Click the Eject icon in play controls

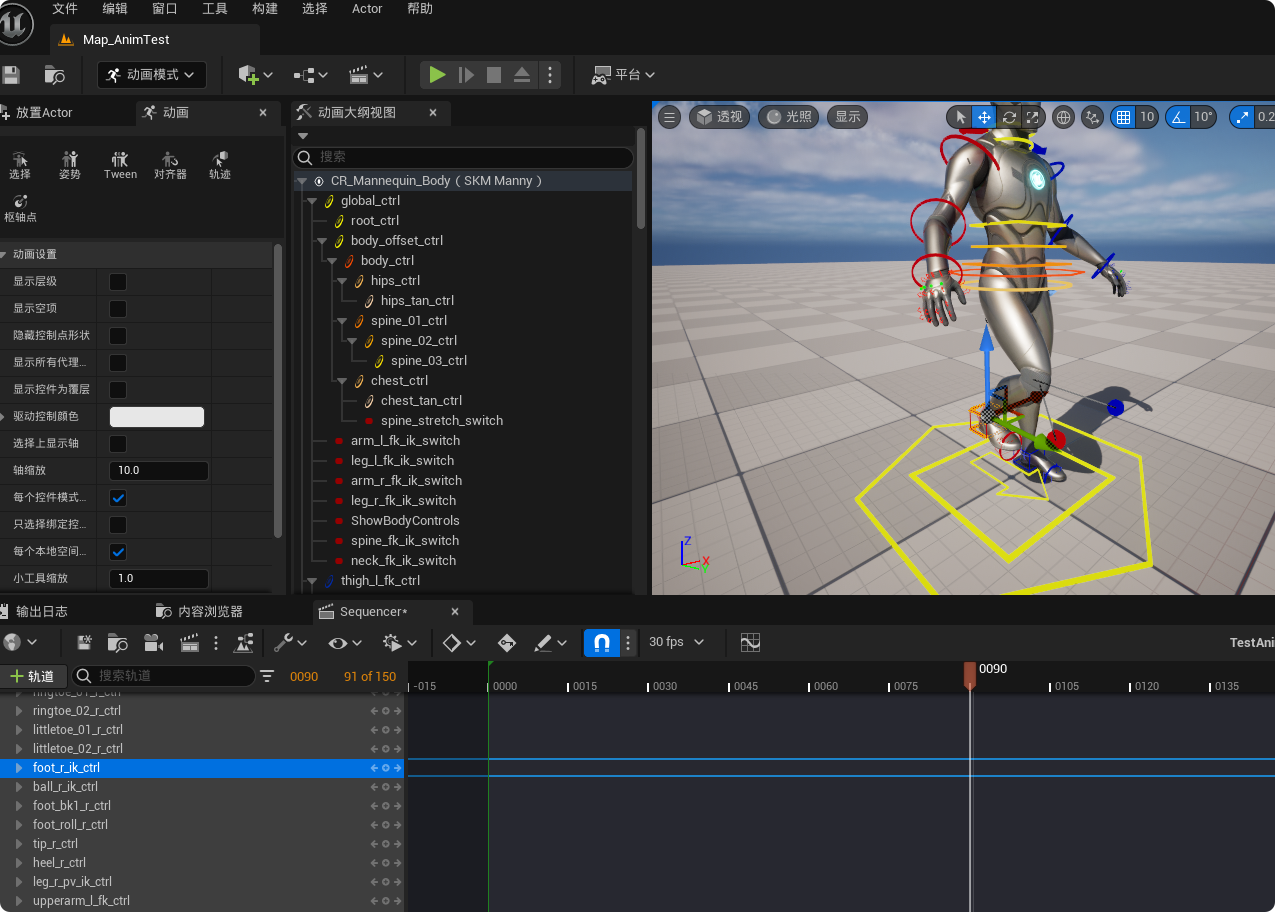(x=522, y=75)
